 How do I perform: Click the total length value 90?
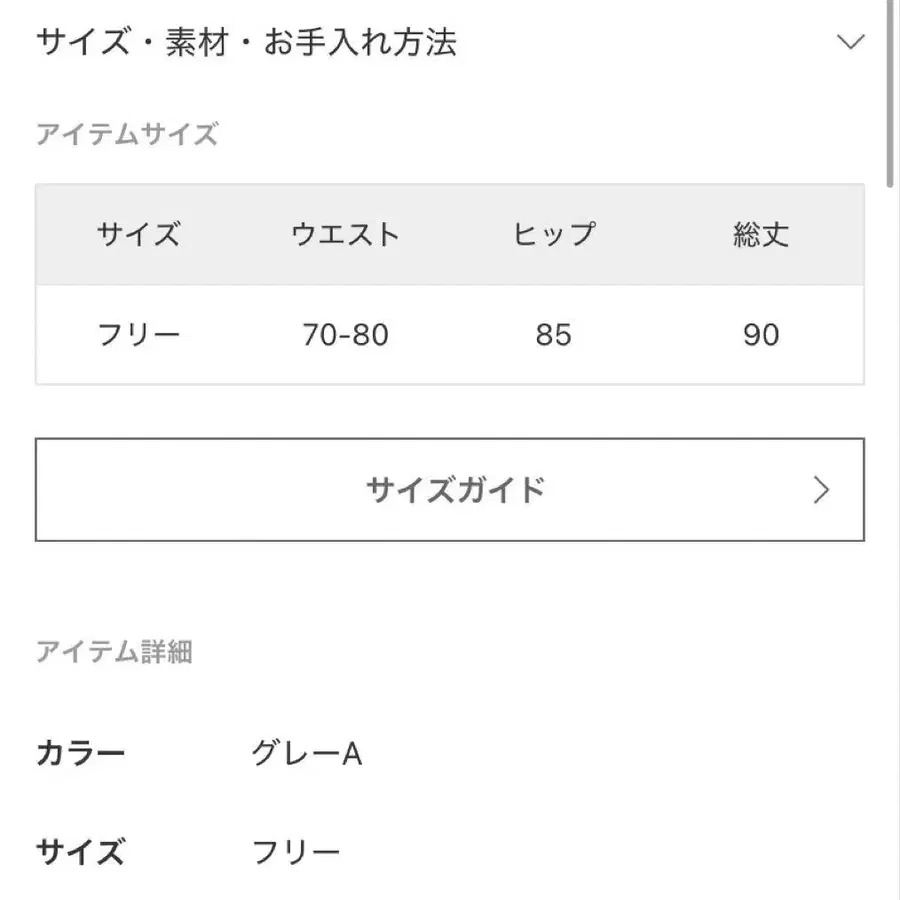[761, 334]
